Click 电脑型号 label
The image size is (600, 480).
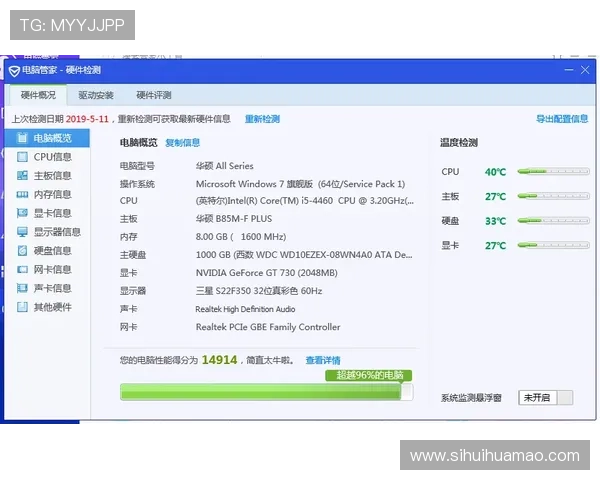[x=137, y=166]
